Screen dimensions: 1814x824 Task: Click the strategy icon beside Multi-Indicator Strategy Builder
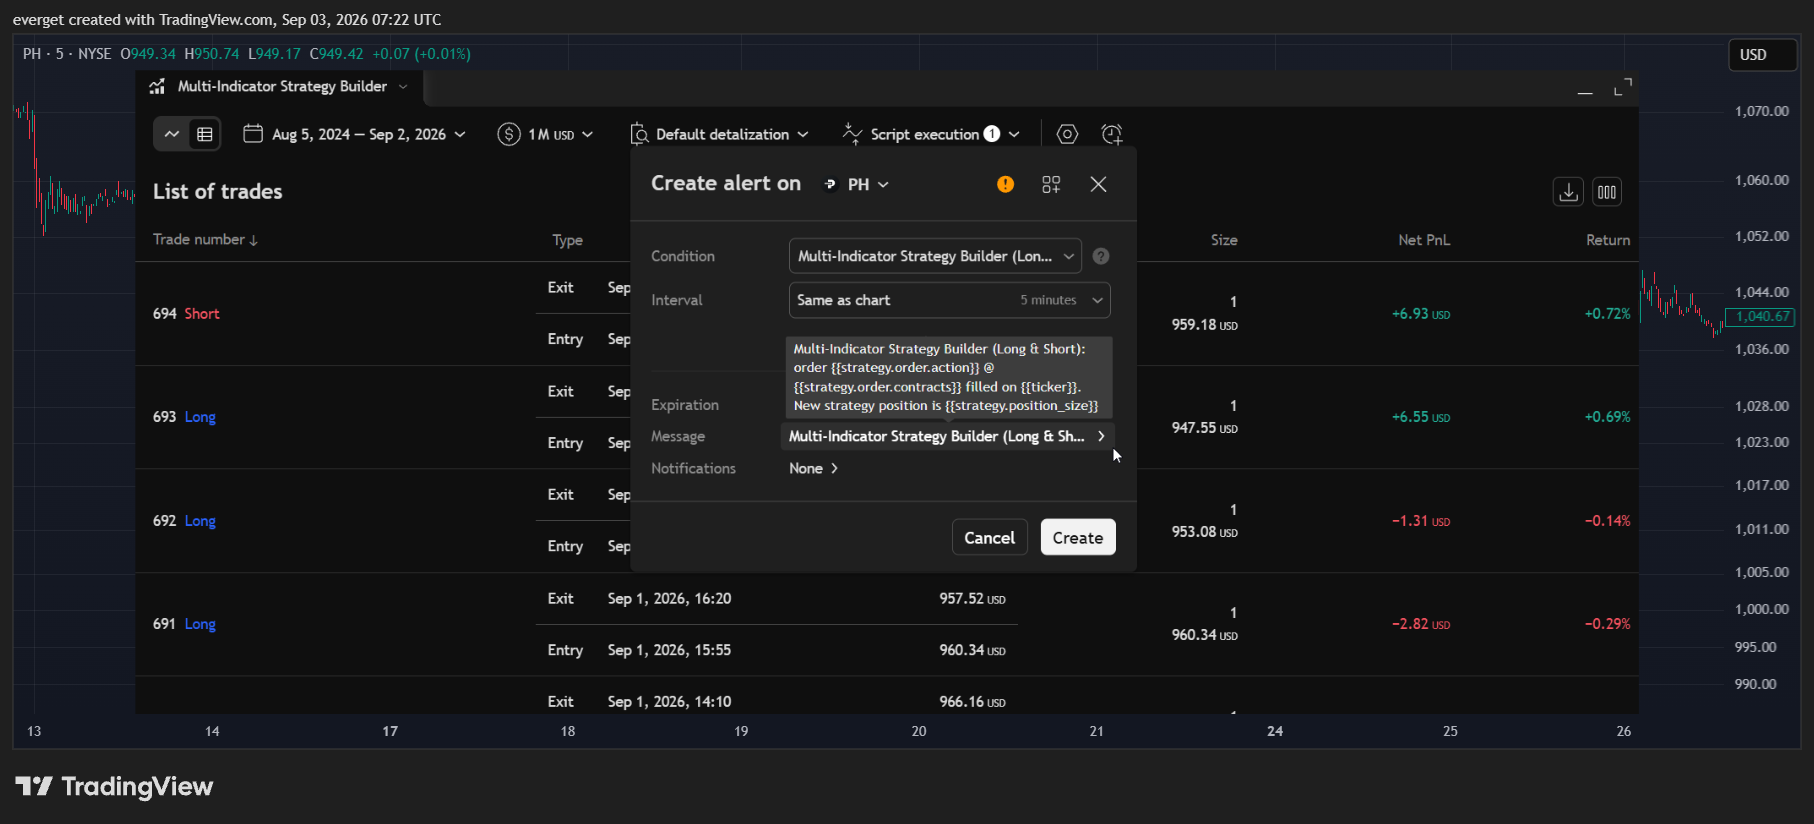(157, 87)
